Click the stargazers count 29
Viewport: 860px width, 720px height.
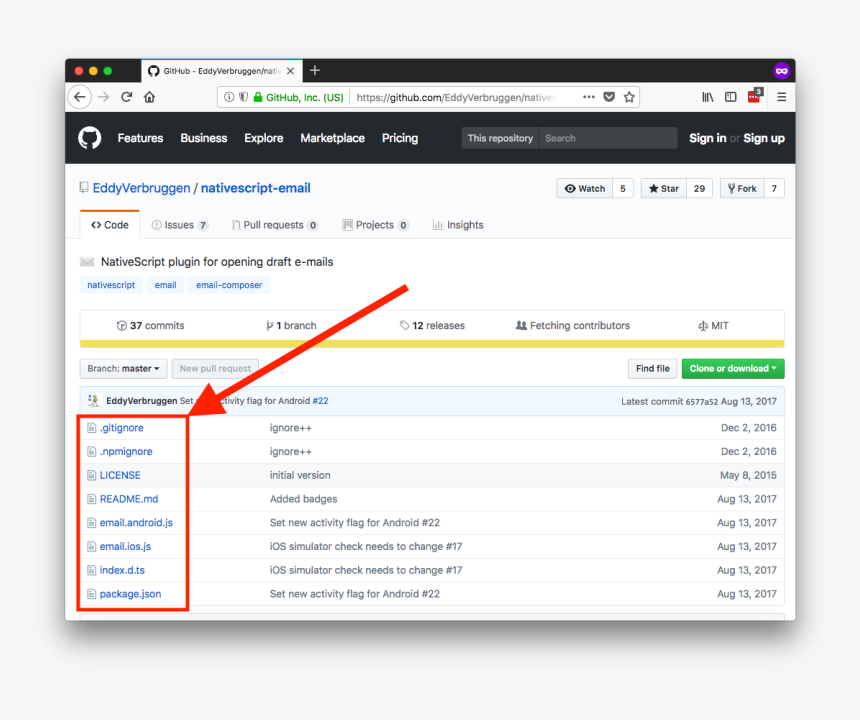click(699, 189)
